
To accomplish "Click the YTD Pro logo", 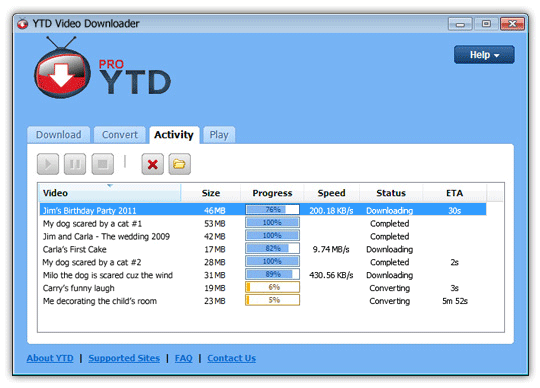I will (x=102, y=69).
